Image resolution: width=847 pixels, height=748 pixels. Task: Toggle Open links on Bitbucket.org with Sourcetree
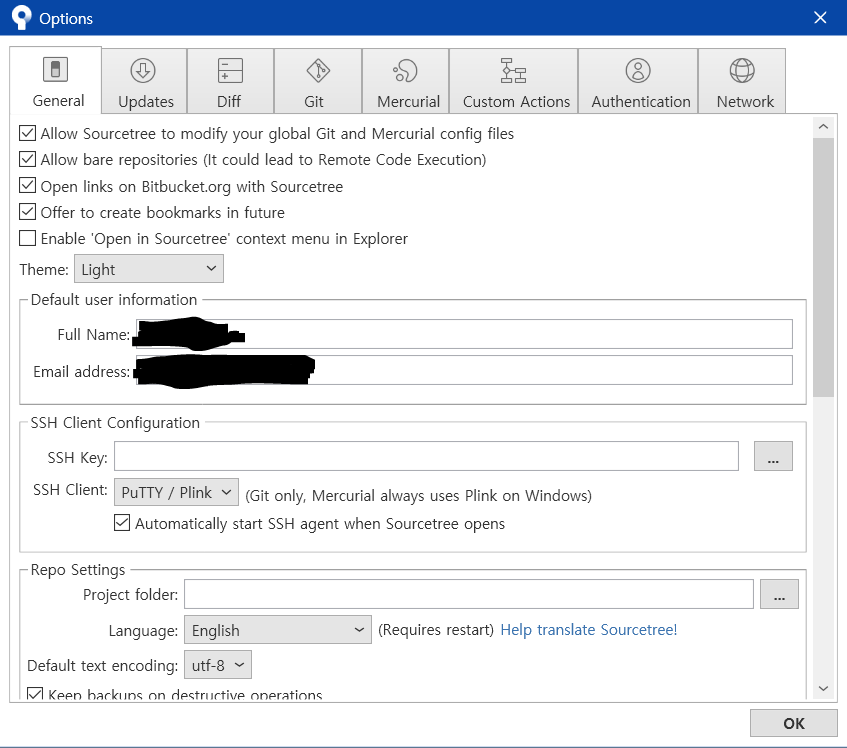[x=28, y=186]
